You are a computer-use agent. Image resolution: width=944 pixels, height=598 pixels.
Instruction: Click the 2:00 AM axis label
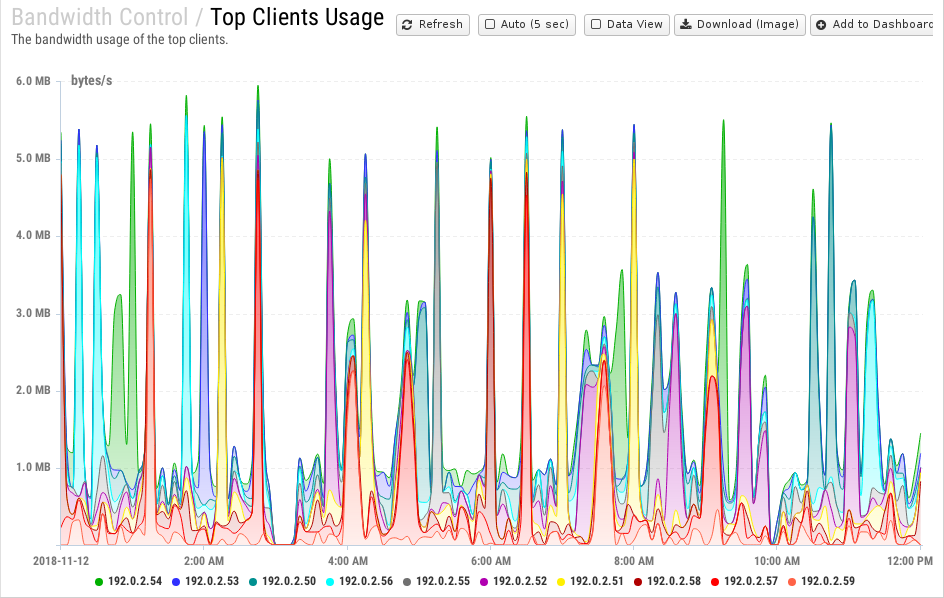(204, 561)
